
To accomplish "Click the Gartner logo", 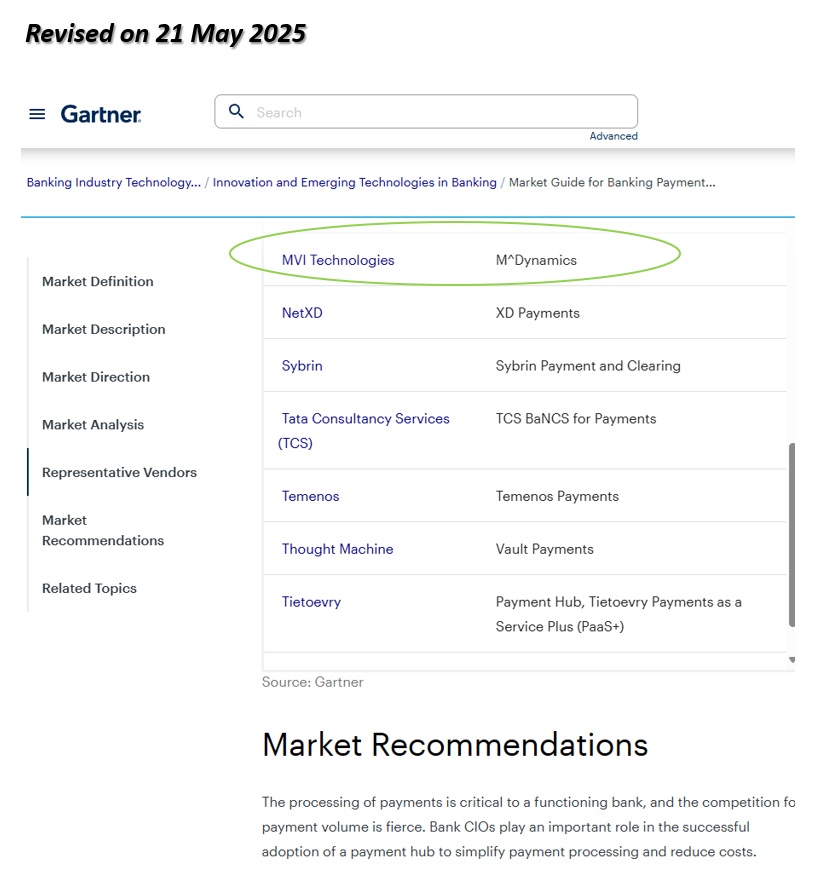I will (100, 114).
